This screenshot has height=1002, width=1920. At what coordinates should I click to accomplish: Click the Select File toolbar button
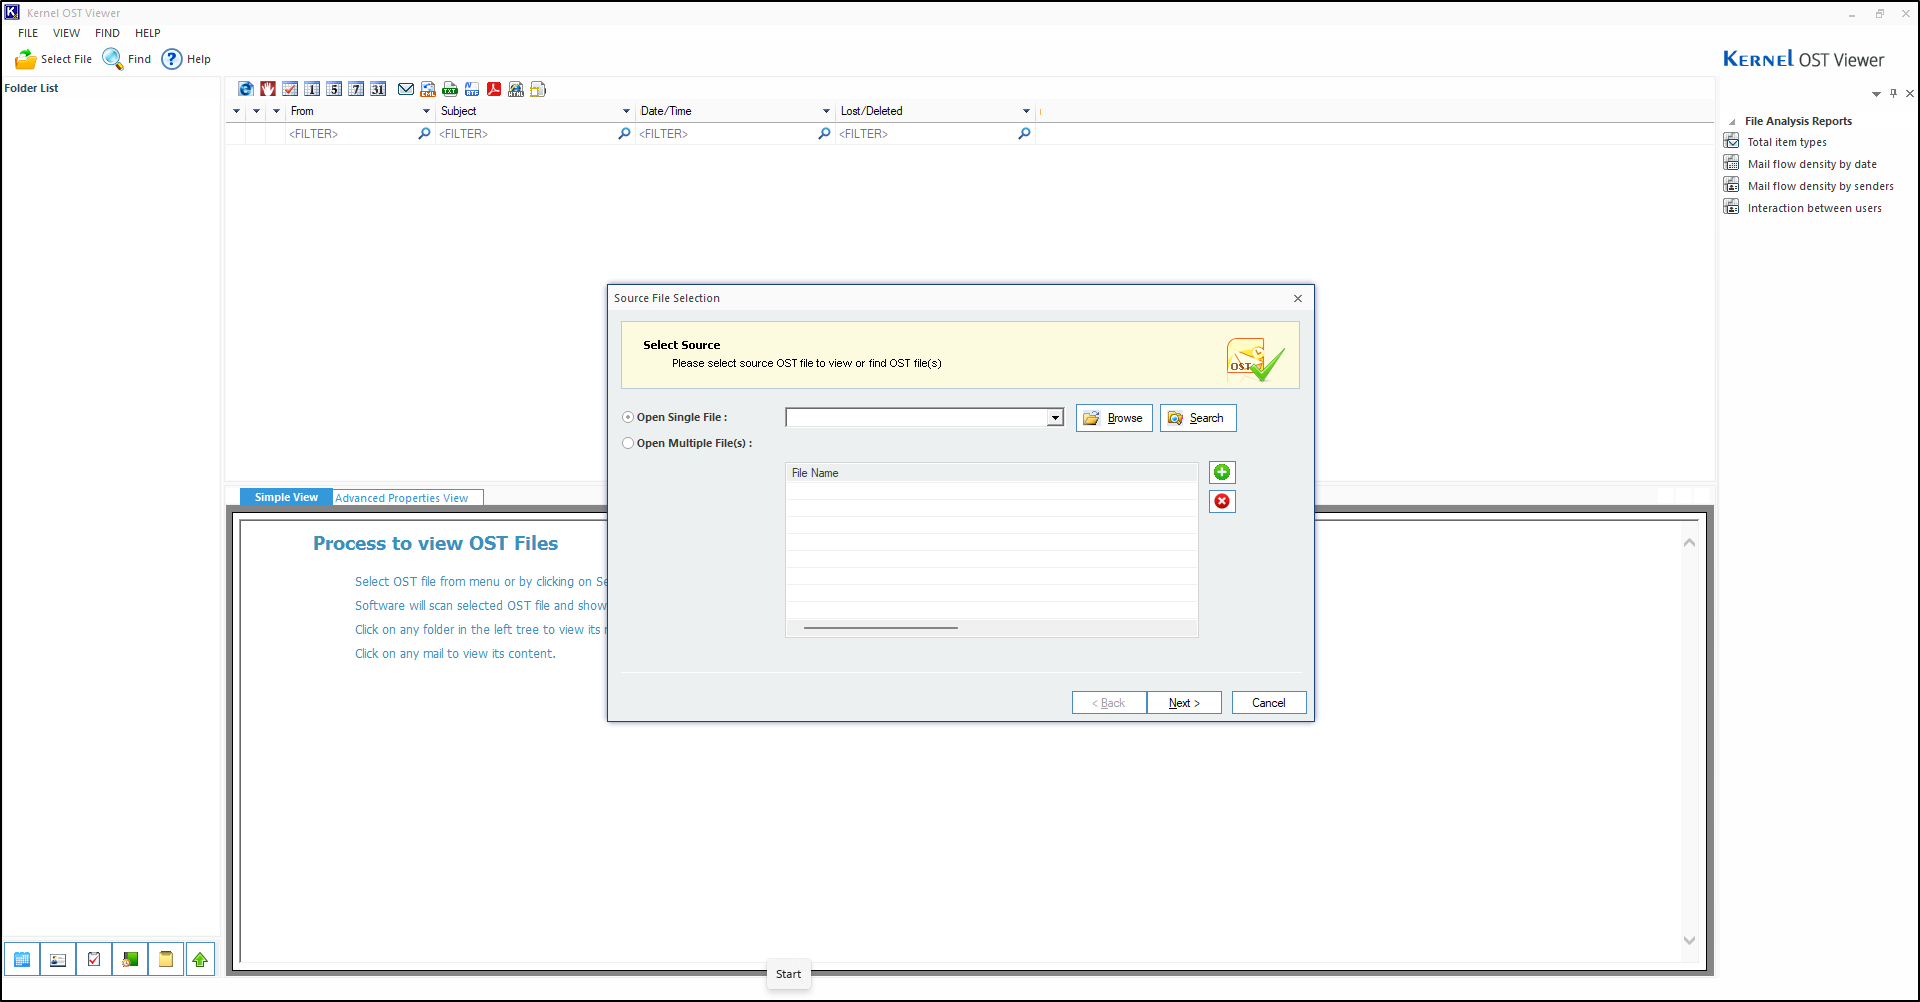pos(54,59)
